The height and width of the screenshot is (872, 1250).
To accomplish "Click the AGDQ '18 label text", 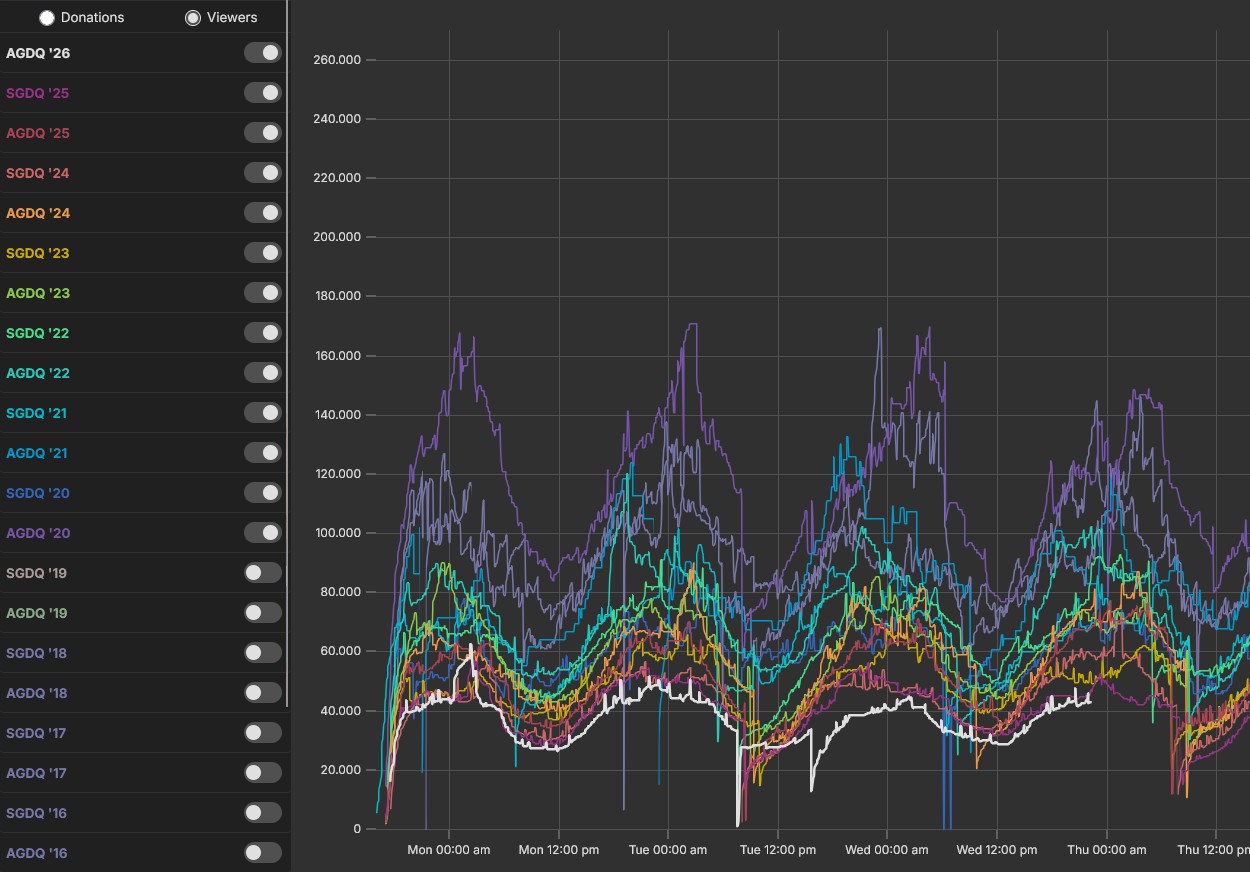I will [x=37, y=693].
